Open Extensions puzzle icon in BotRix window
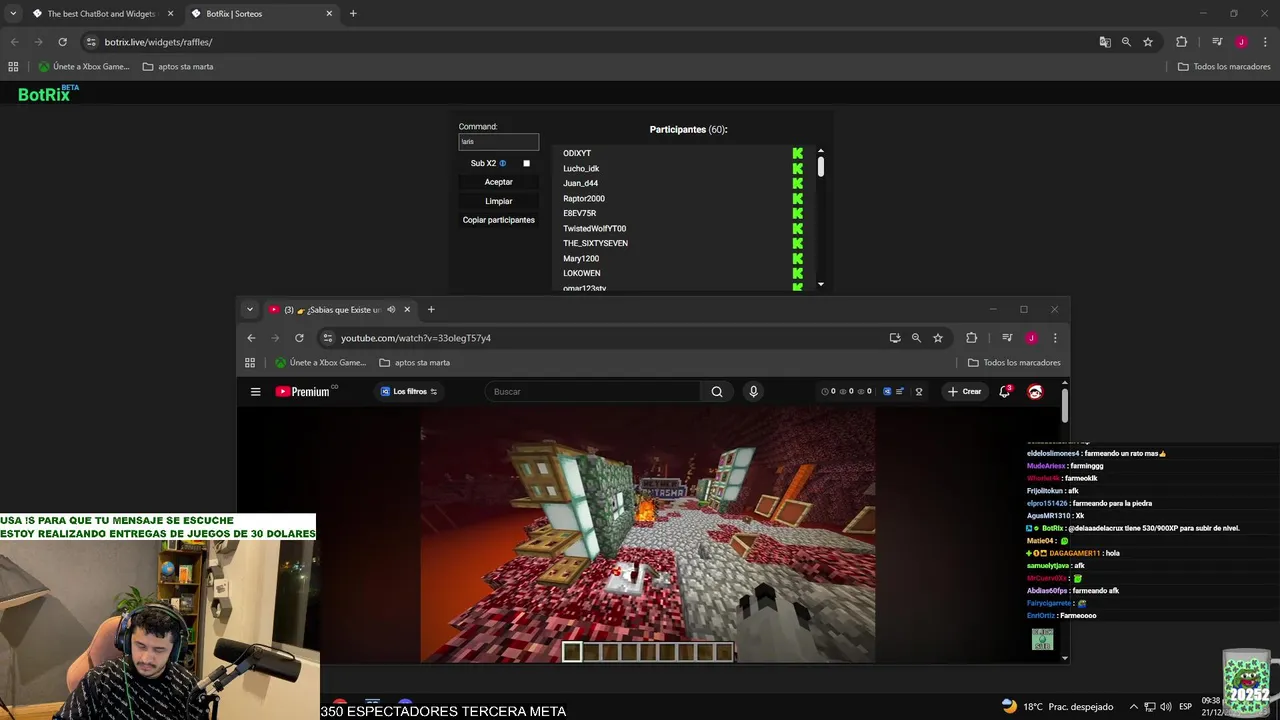 1181,42
